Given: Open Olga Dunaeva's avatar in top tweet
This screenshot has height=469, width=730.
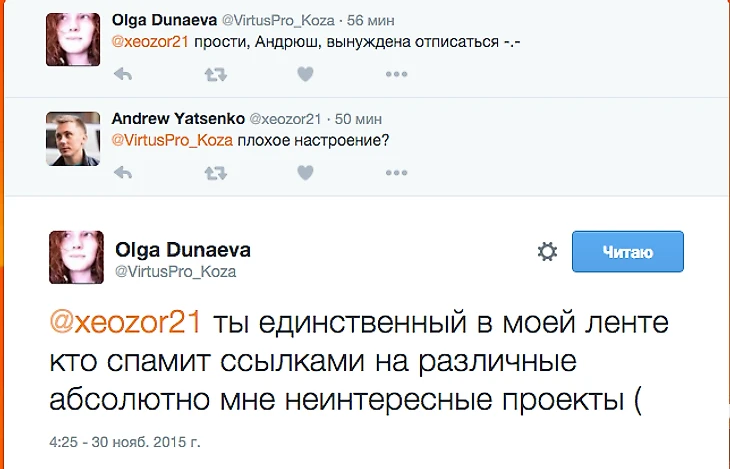Looking at the screenshot, I should click(x=72, y=40).
